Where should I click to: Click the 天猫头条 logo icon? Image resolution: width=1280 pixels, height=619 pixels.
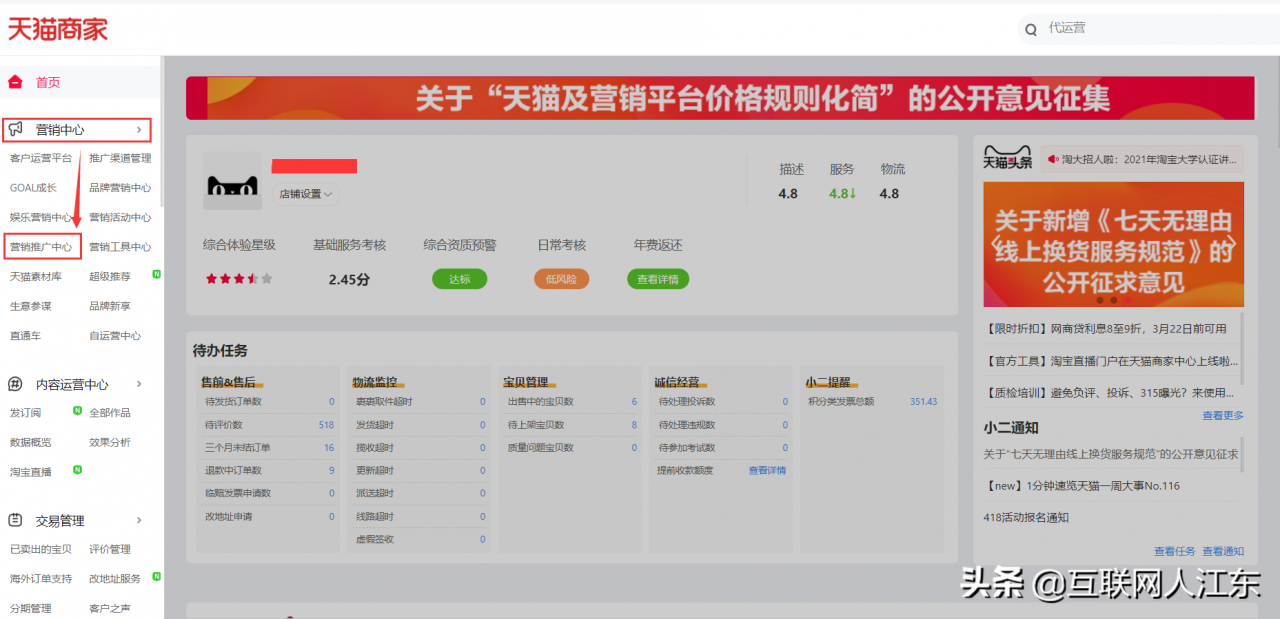1008,159
